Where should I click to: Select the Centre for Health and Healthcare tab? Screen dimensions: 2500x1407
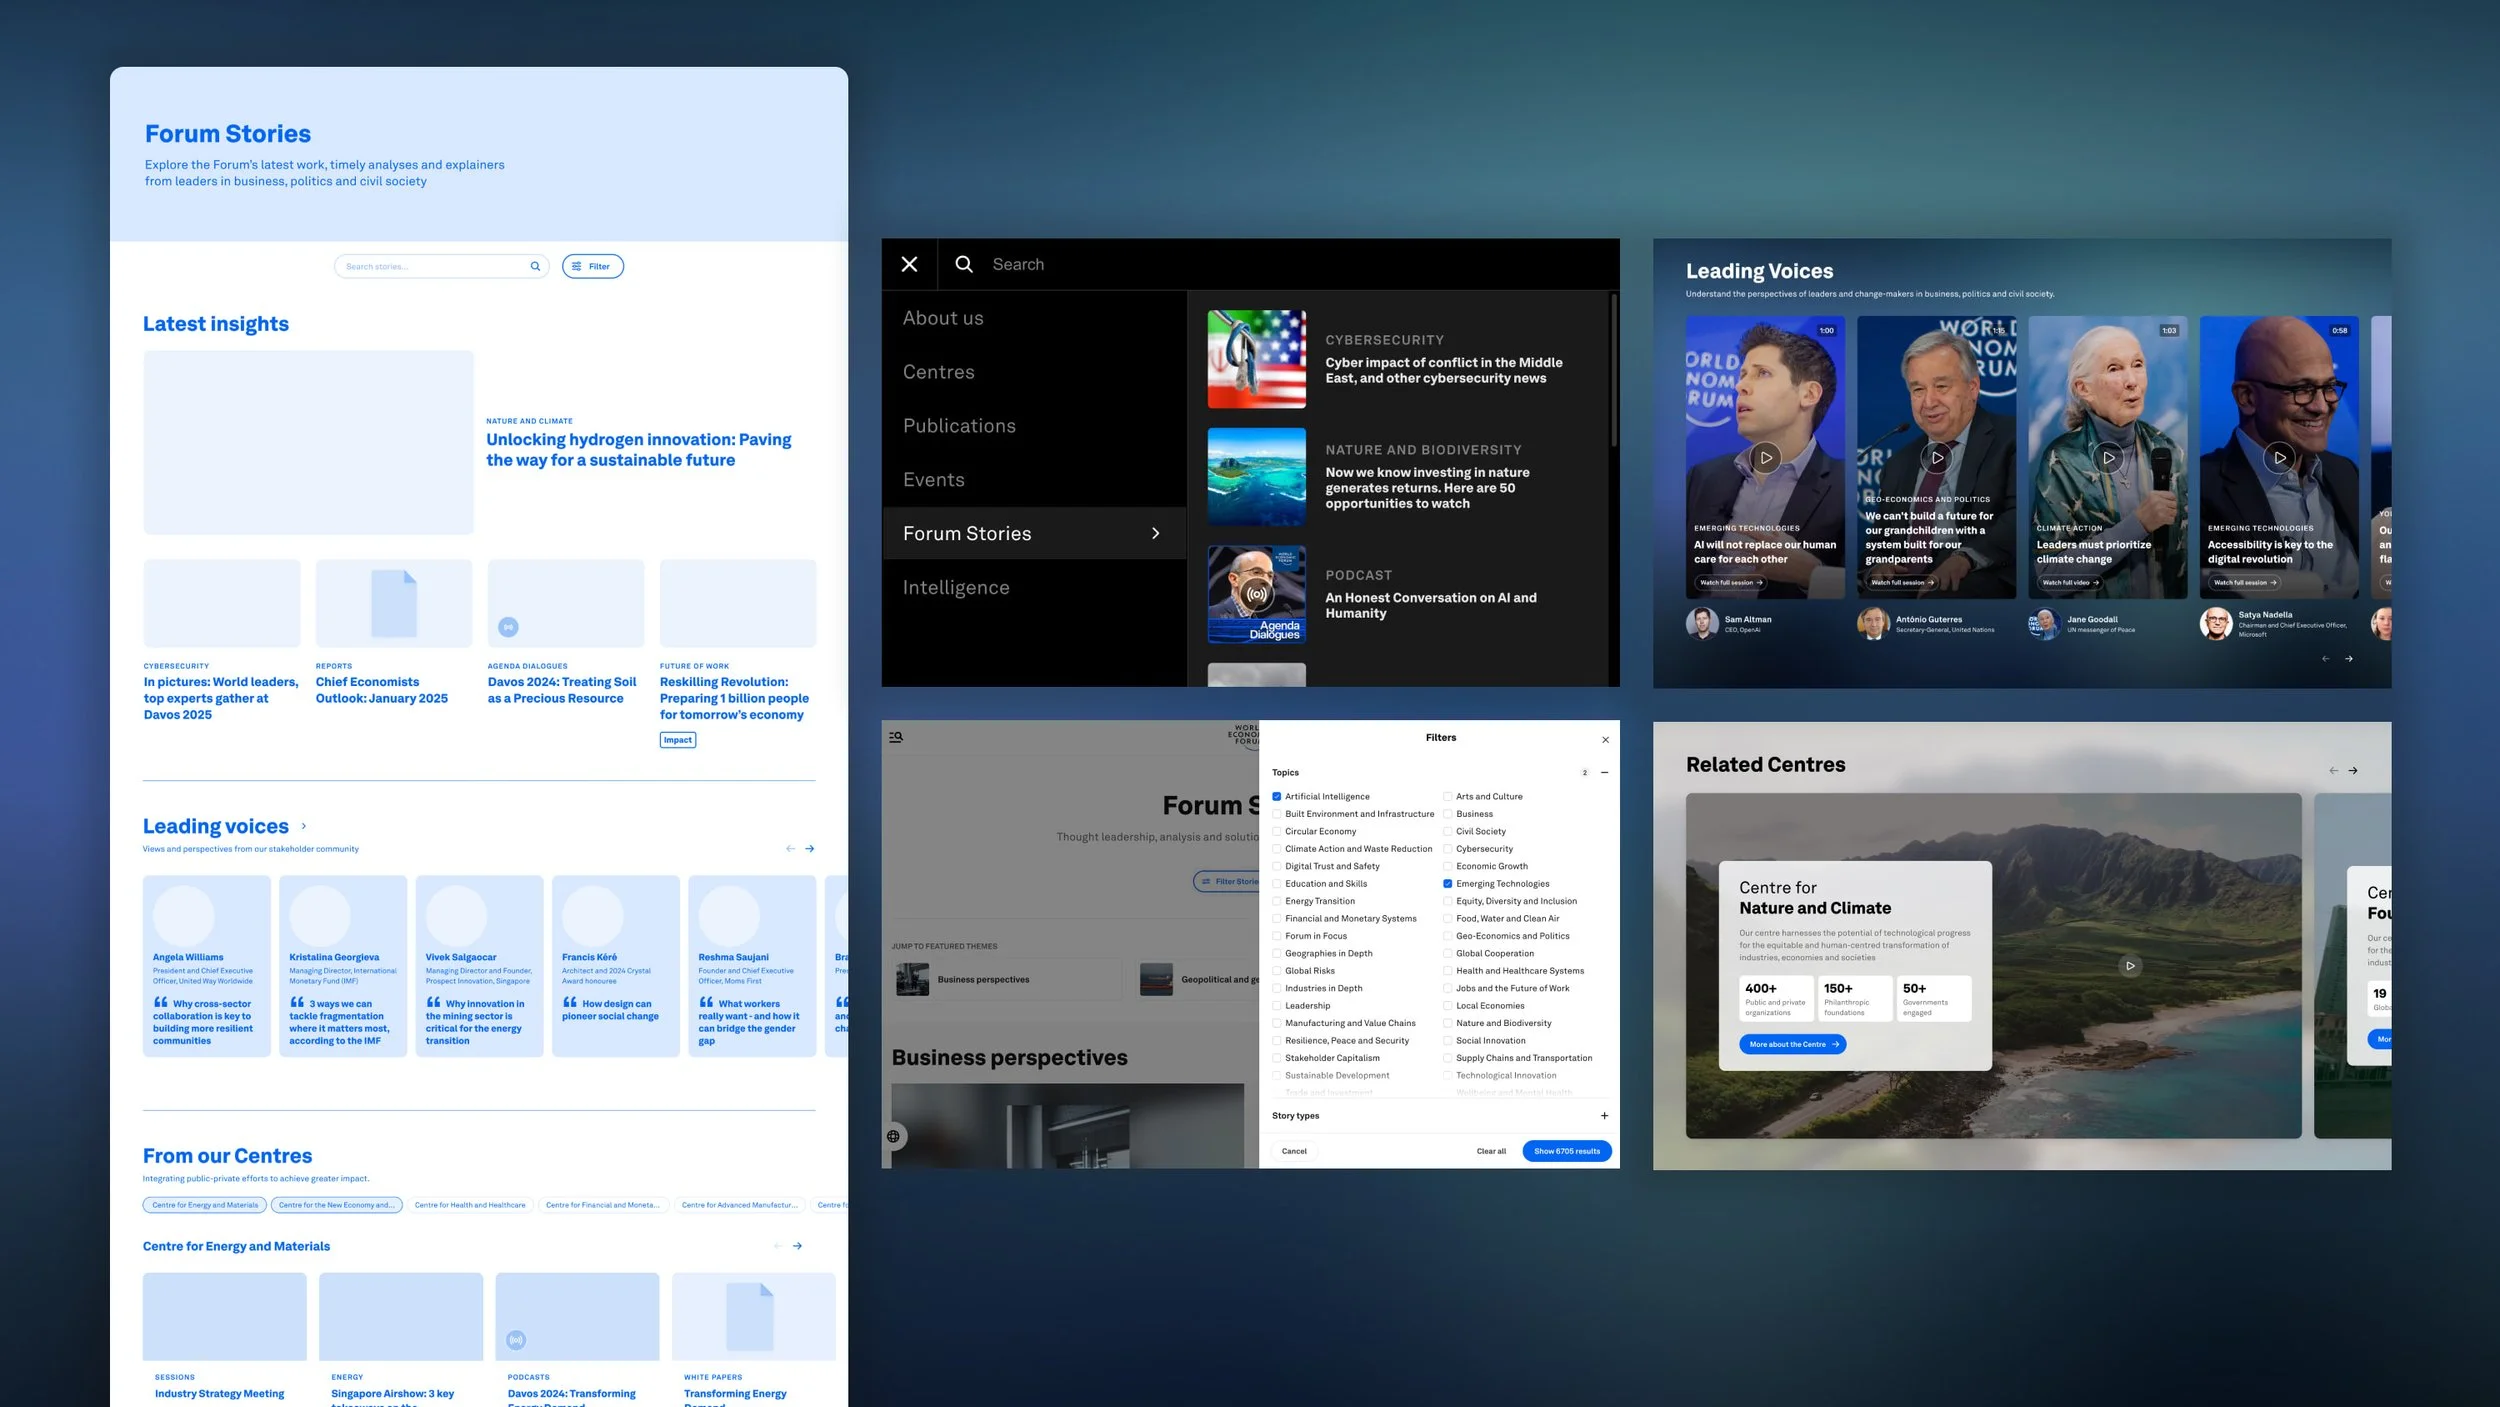[470, 1205]
